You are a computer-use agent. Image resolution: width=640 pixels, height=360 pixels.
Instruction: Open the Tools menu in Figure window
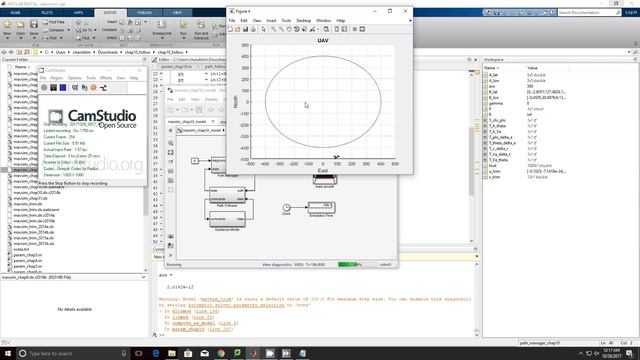tap(286, 20)
